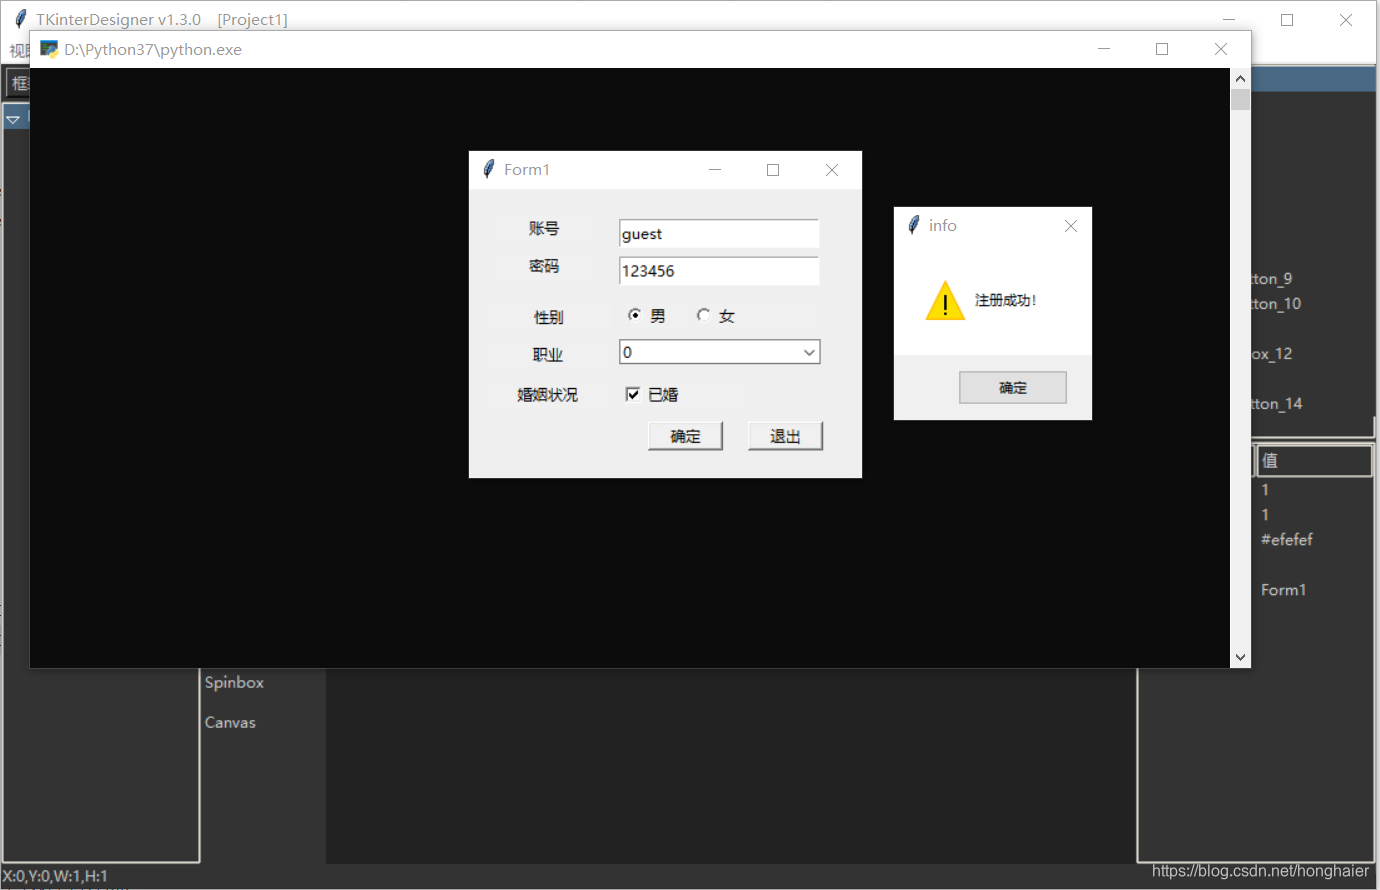The image size is (1380, 890).
Task: Click the guest account input field
Action: [x=718, y=233]
